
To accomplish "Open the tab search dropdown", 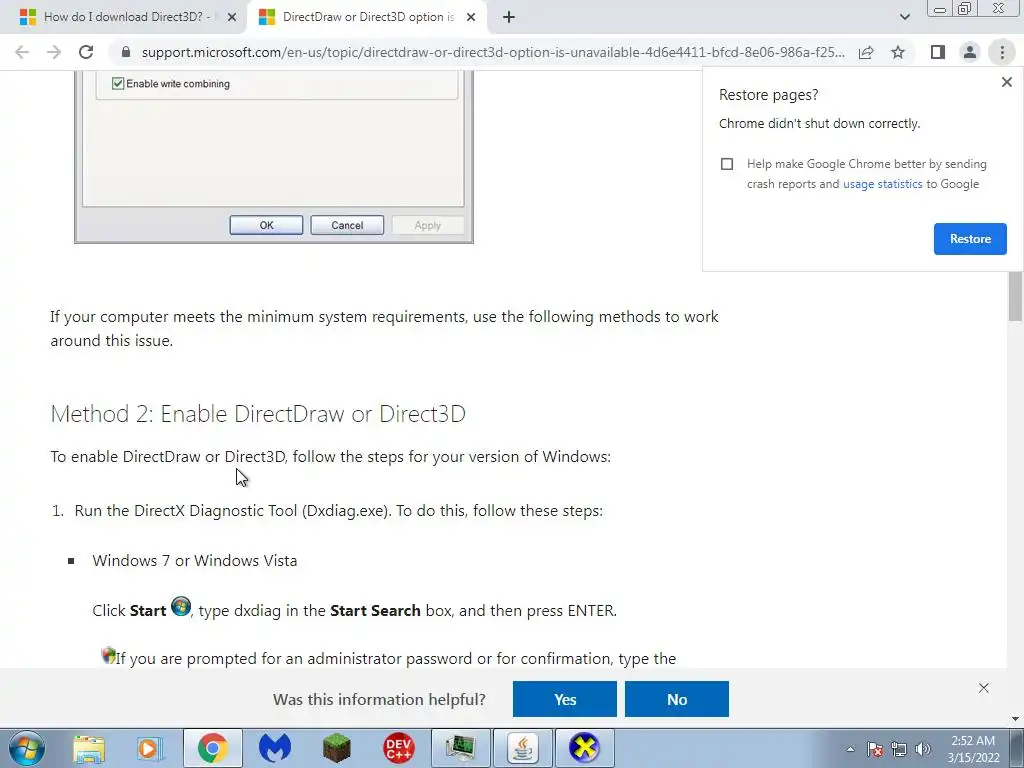I will click(904, 17).
